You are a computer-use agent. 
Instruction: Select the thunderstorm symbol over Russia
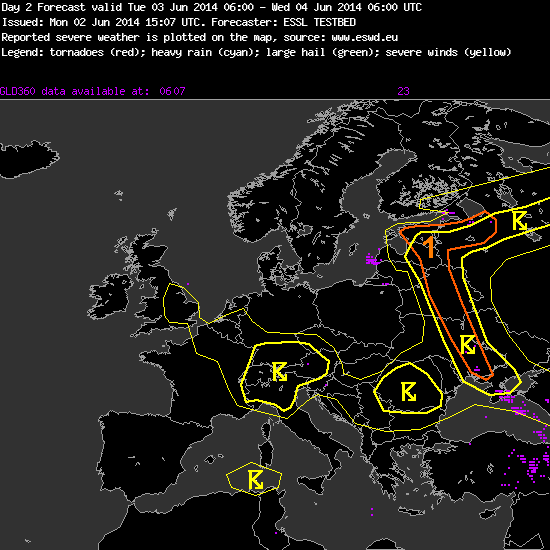click(x=519, y=221)
